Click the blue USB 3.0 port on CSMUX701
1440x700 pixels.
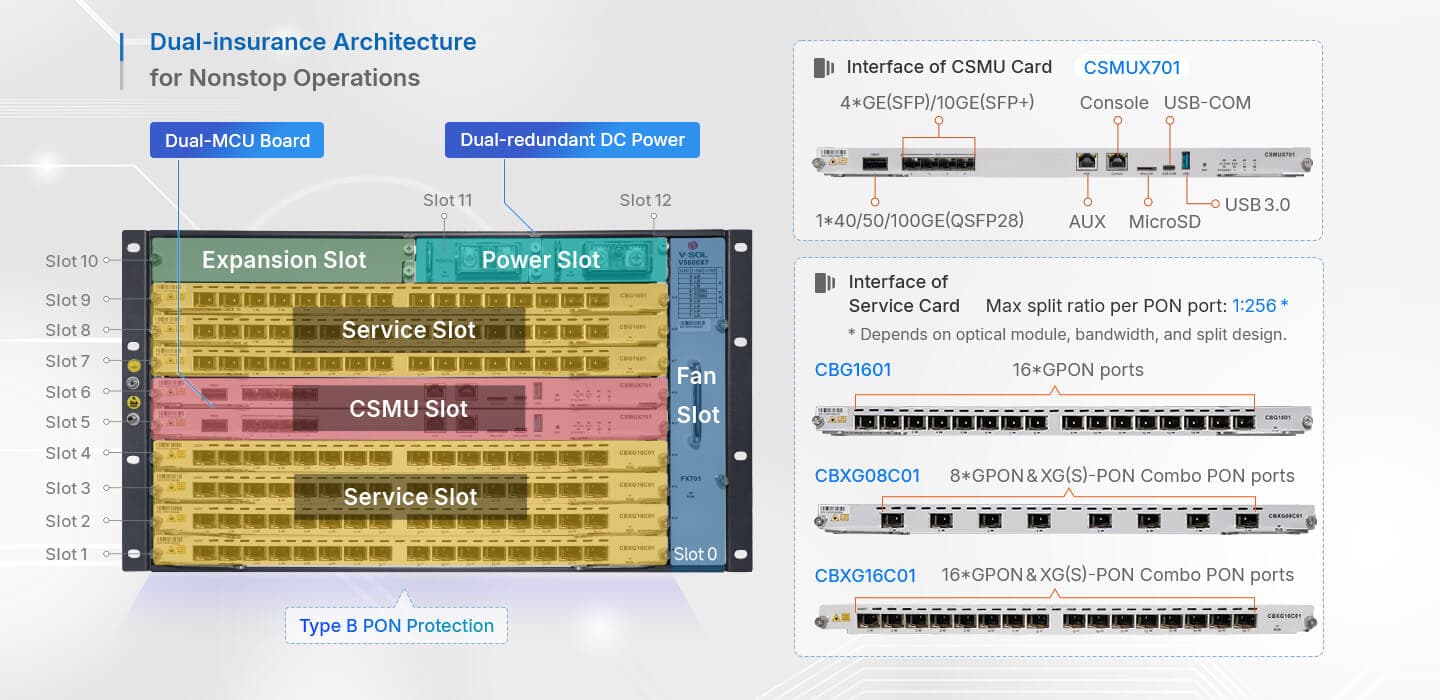click(1188, 161)
